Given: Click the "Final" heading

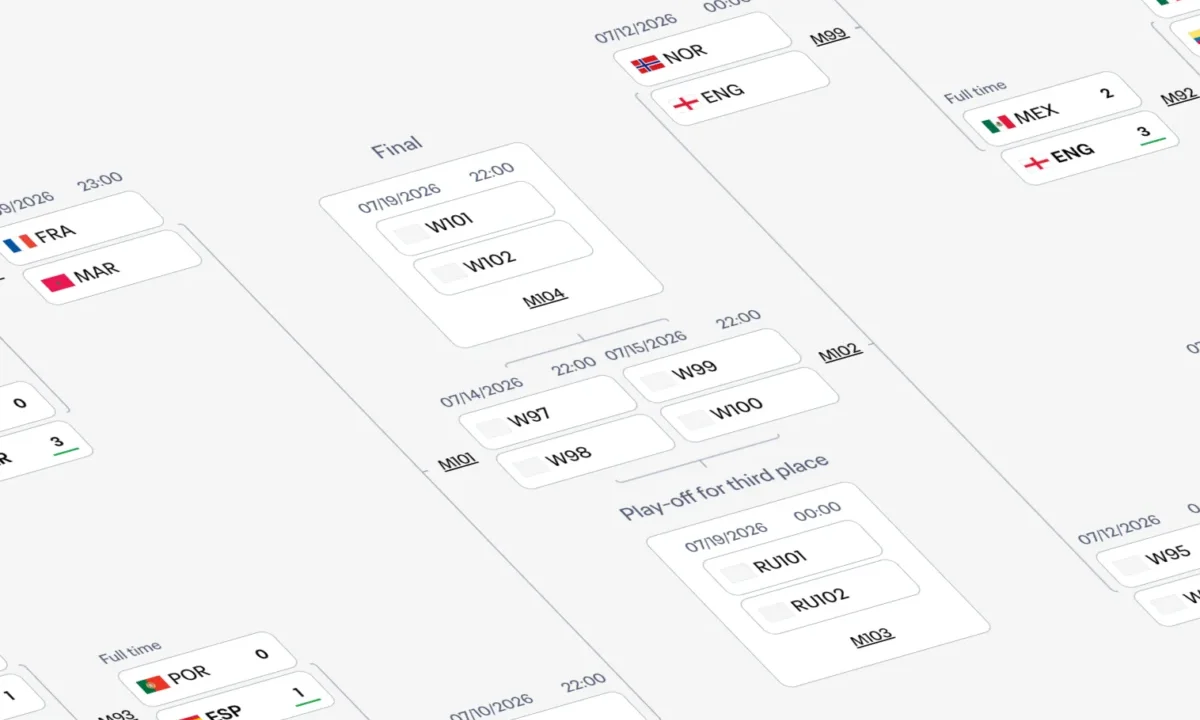Looking at the screenshot, I should pyautogui.click(x=397, y=148).
